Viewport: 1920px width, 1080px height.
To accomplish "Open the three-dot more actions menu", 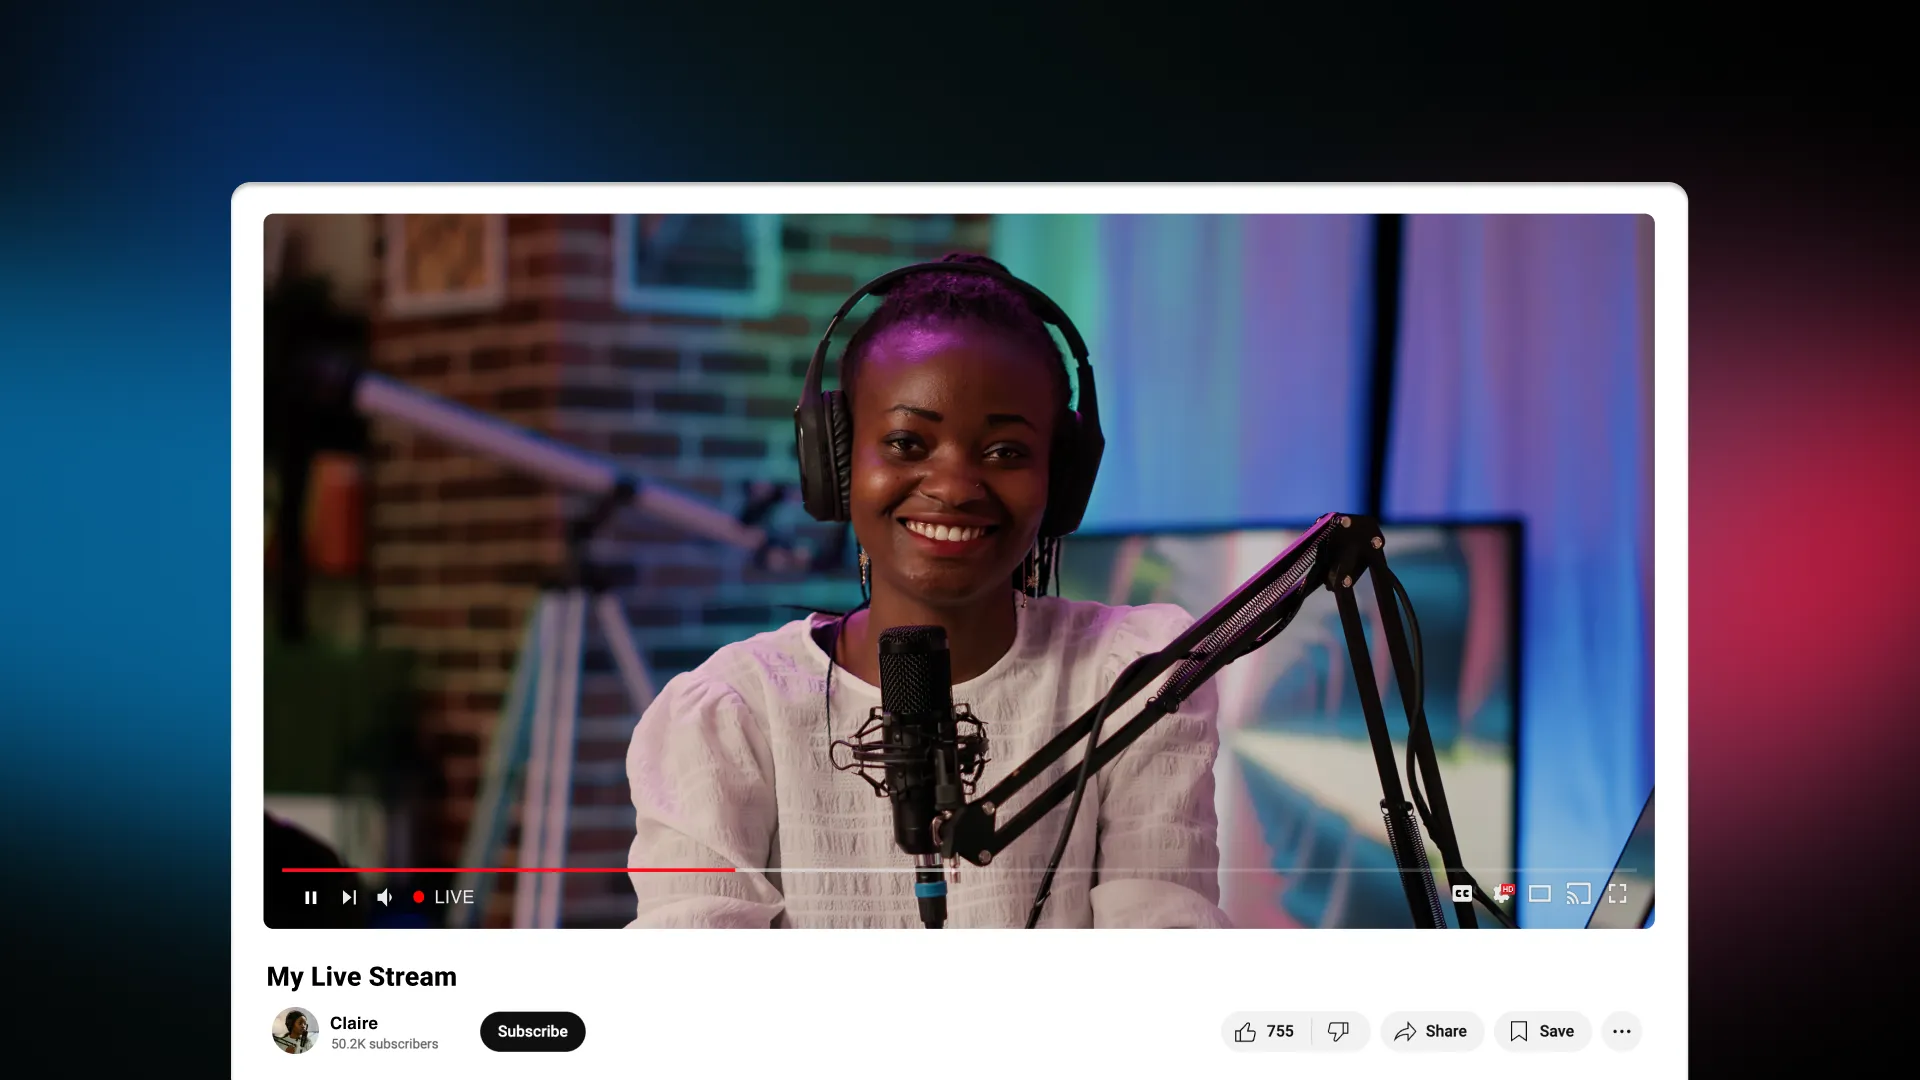I will tap(1621, 1031).
